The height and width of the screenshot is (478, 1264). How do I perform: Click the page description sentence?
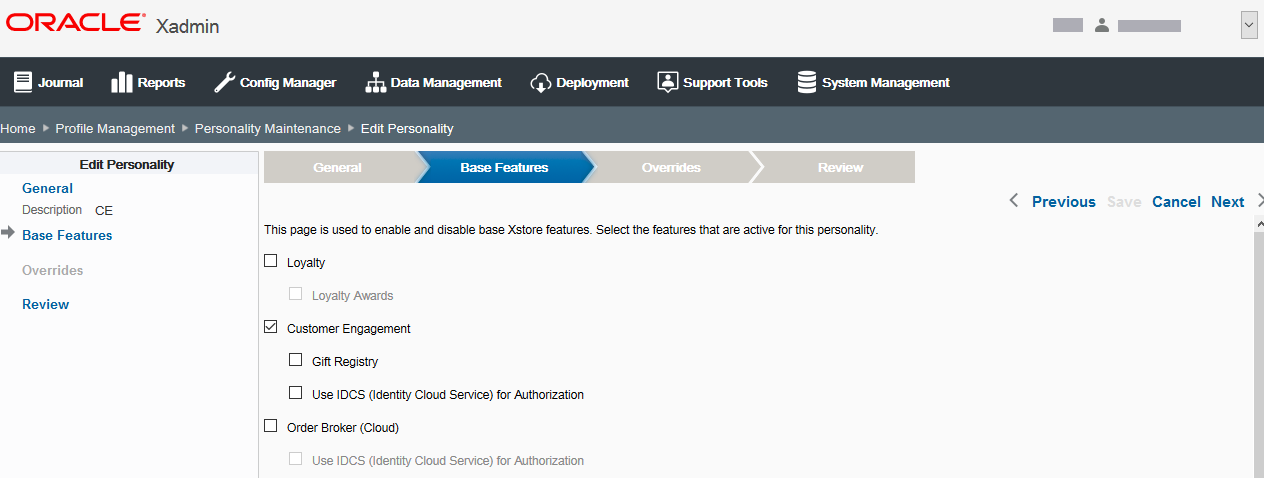pos(571,230)
